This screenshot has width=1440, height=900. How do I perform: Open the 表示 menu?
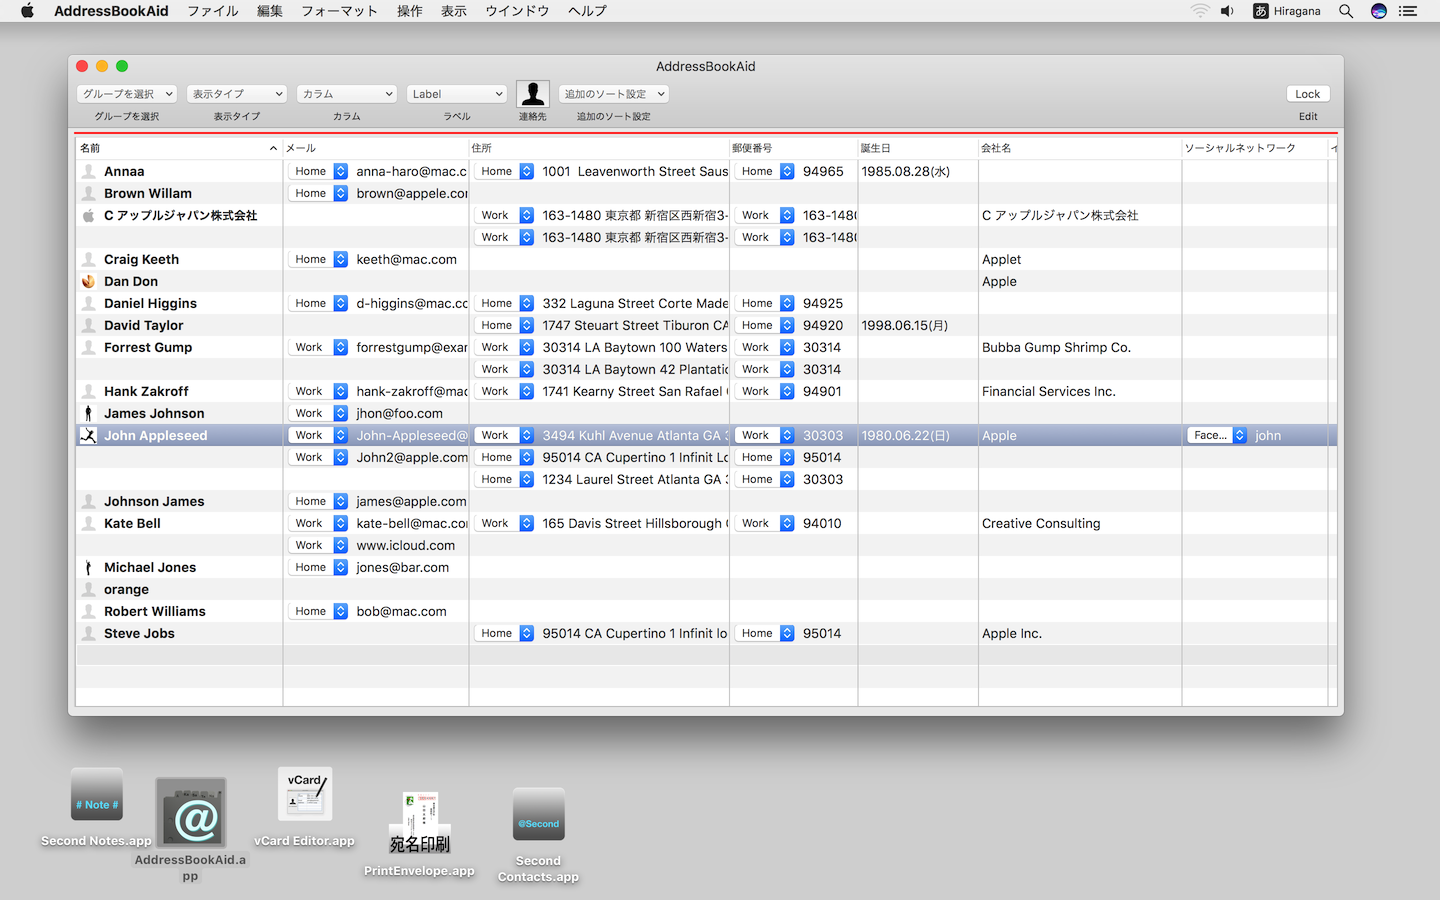pyautogui.click(x=454, y=11)
